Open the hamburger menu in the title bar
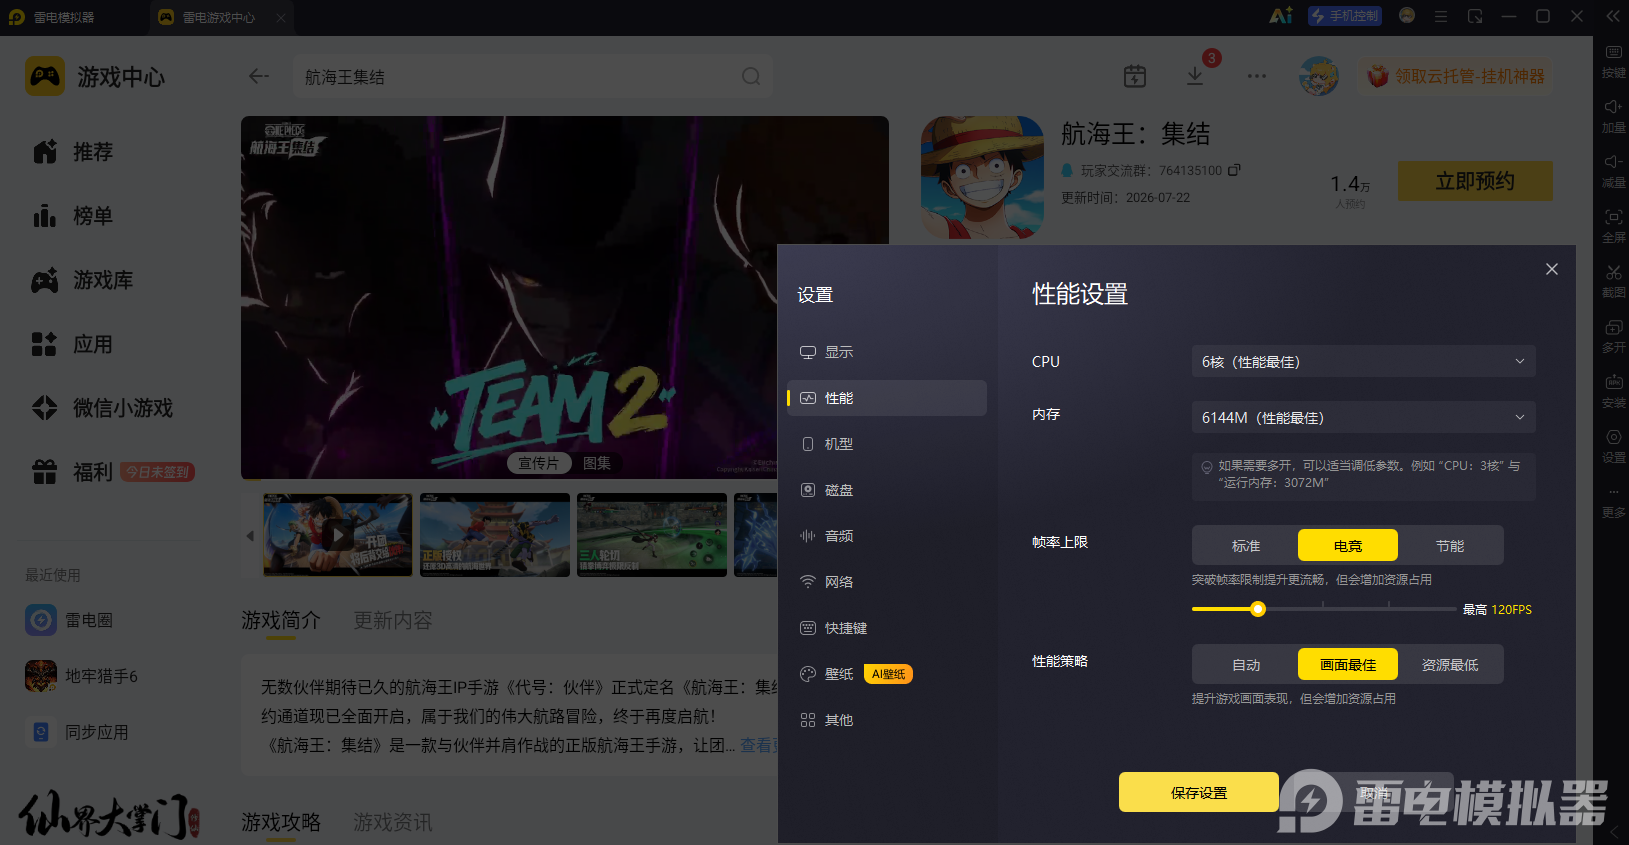 (1441, 16)
